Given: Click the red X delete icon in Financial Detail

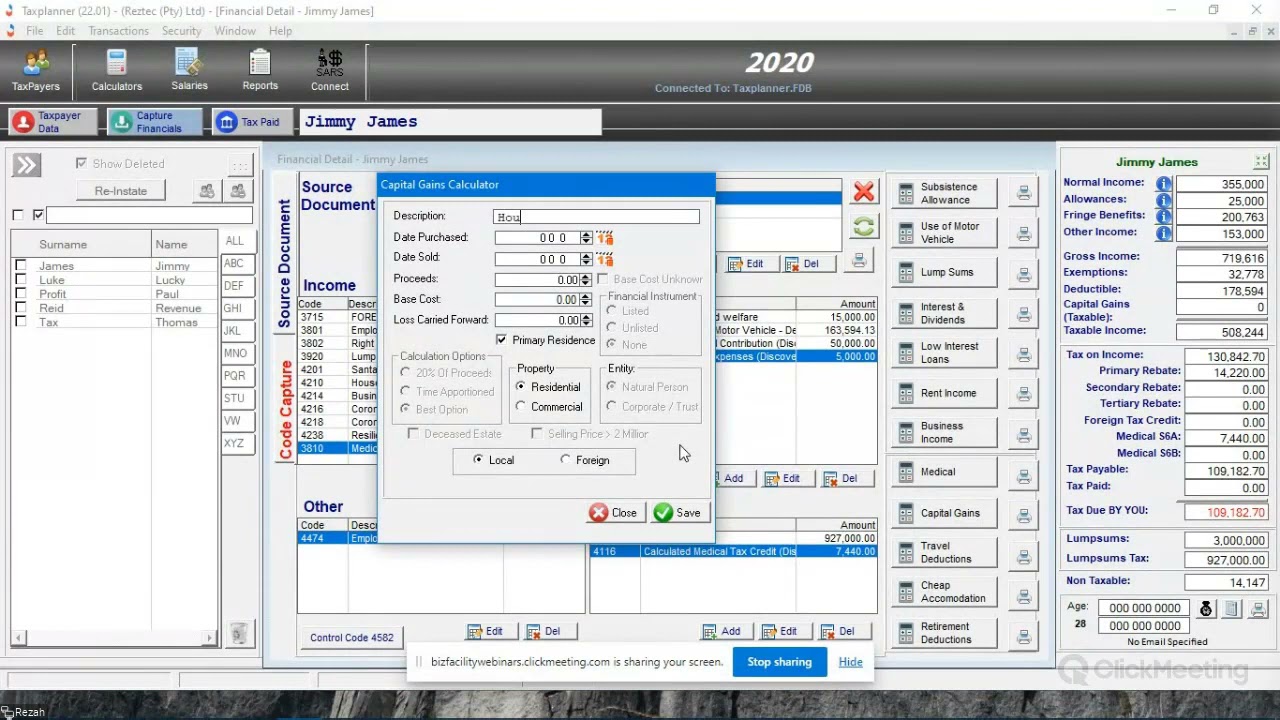Looking at the screenshot, I should 864,191.
